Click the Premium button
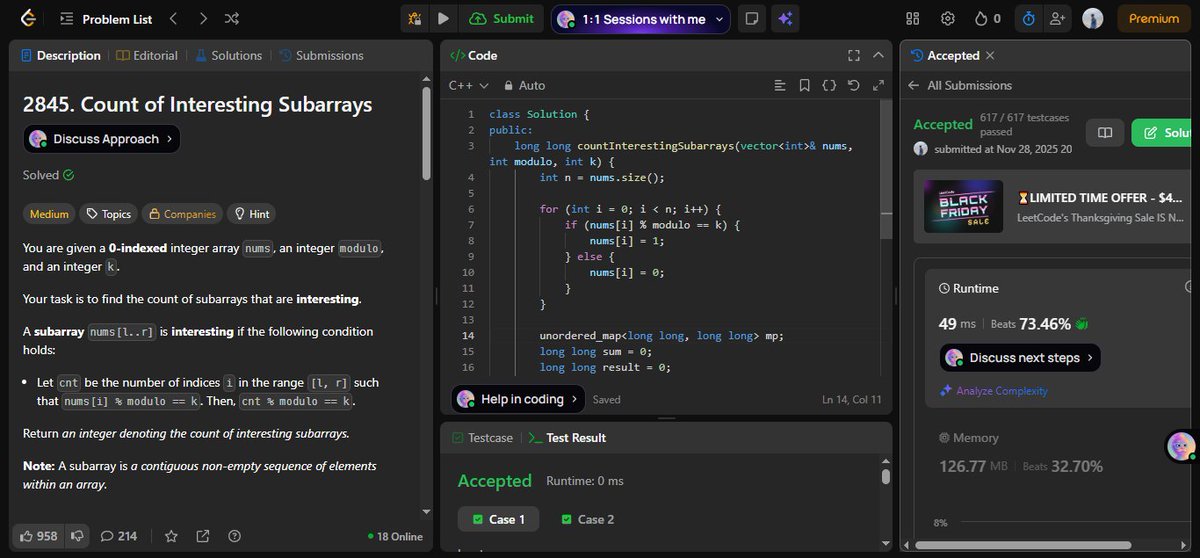1200x558 pixels. pos(1154,18)
